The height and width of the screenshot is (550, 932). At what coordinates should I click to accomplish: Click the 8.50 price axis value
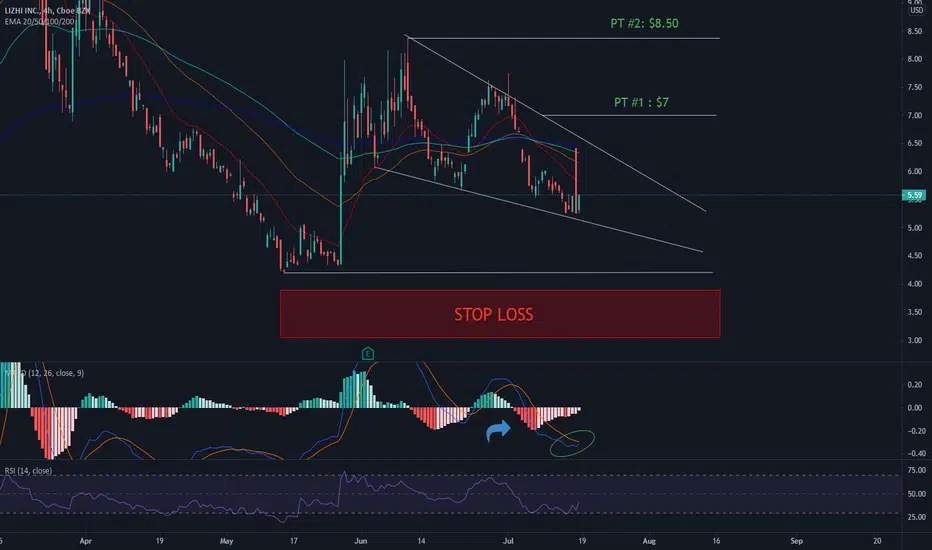pyautogui.click(x=915, y=31)
